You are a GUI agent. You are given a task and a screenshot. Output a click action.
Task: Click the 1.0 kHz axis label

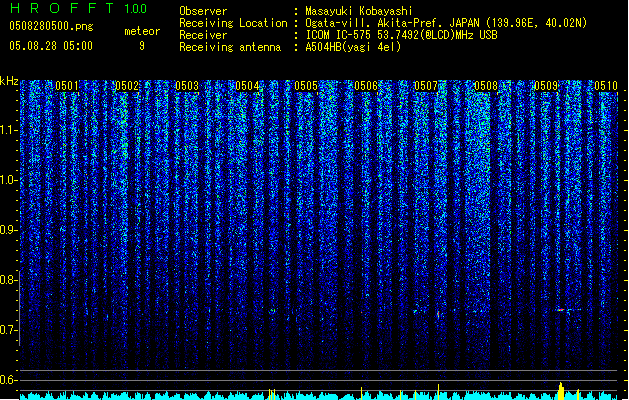pyautogui.click(x=9, y=180)
